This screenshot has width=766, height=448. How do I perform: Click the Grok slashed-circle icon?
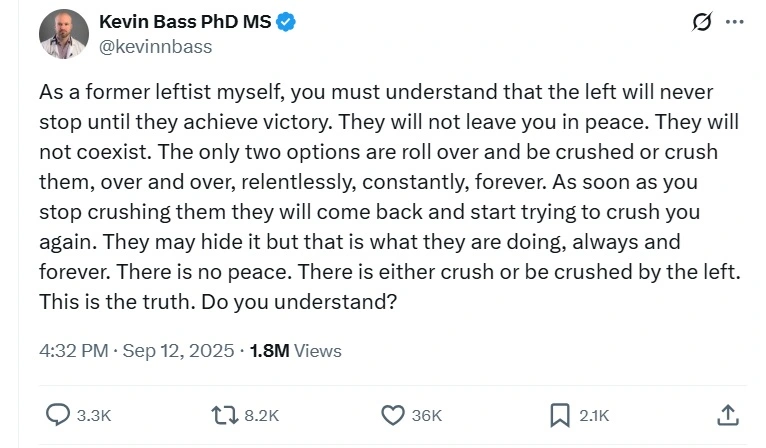[701, 23]
